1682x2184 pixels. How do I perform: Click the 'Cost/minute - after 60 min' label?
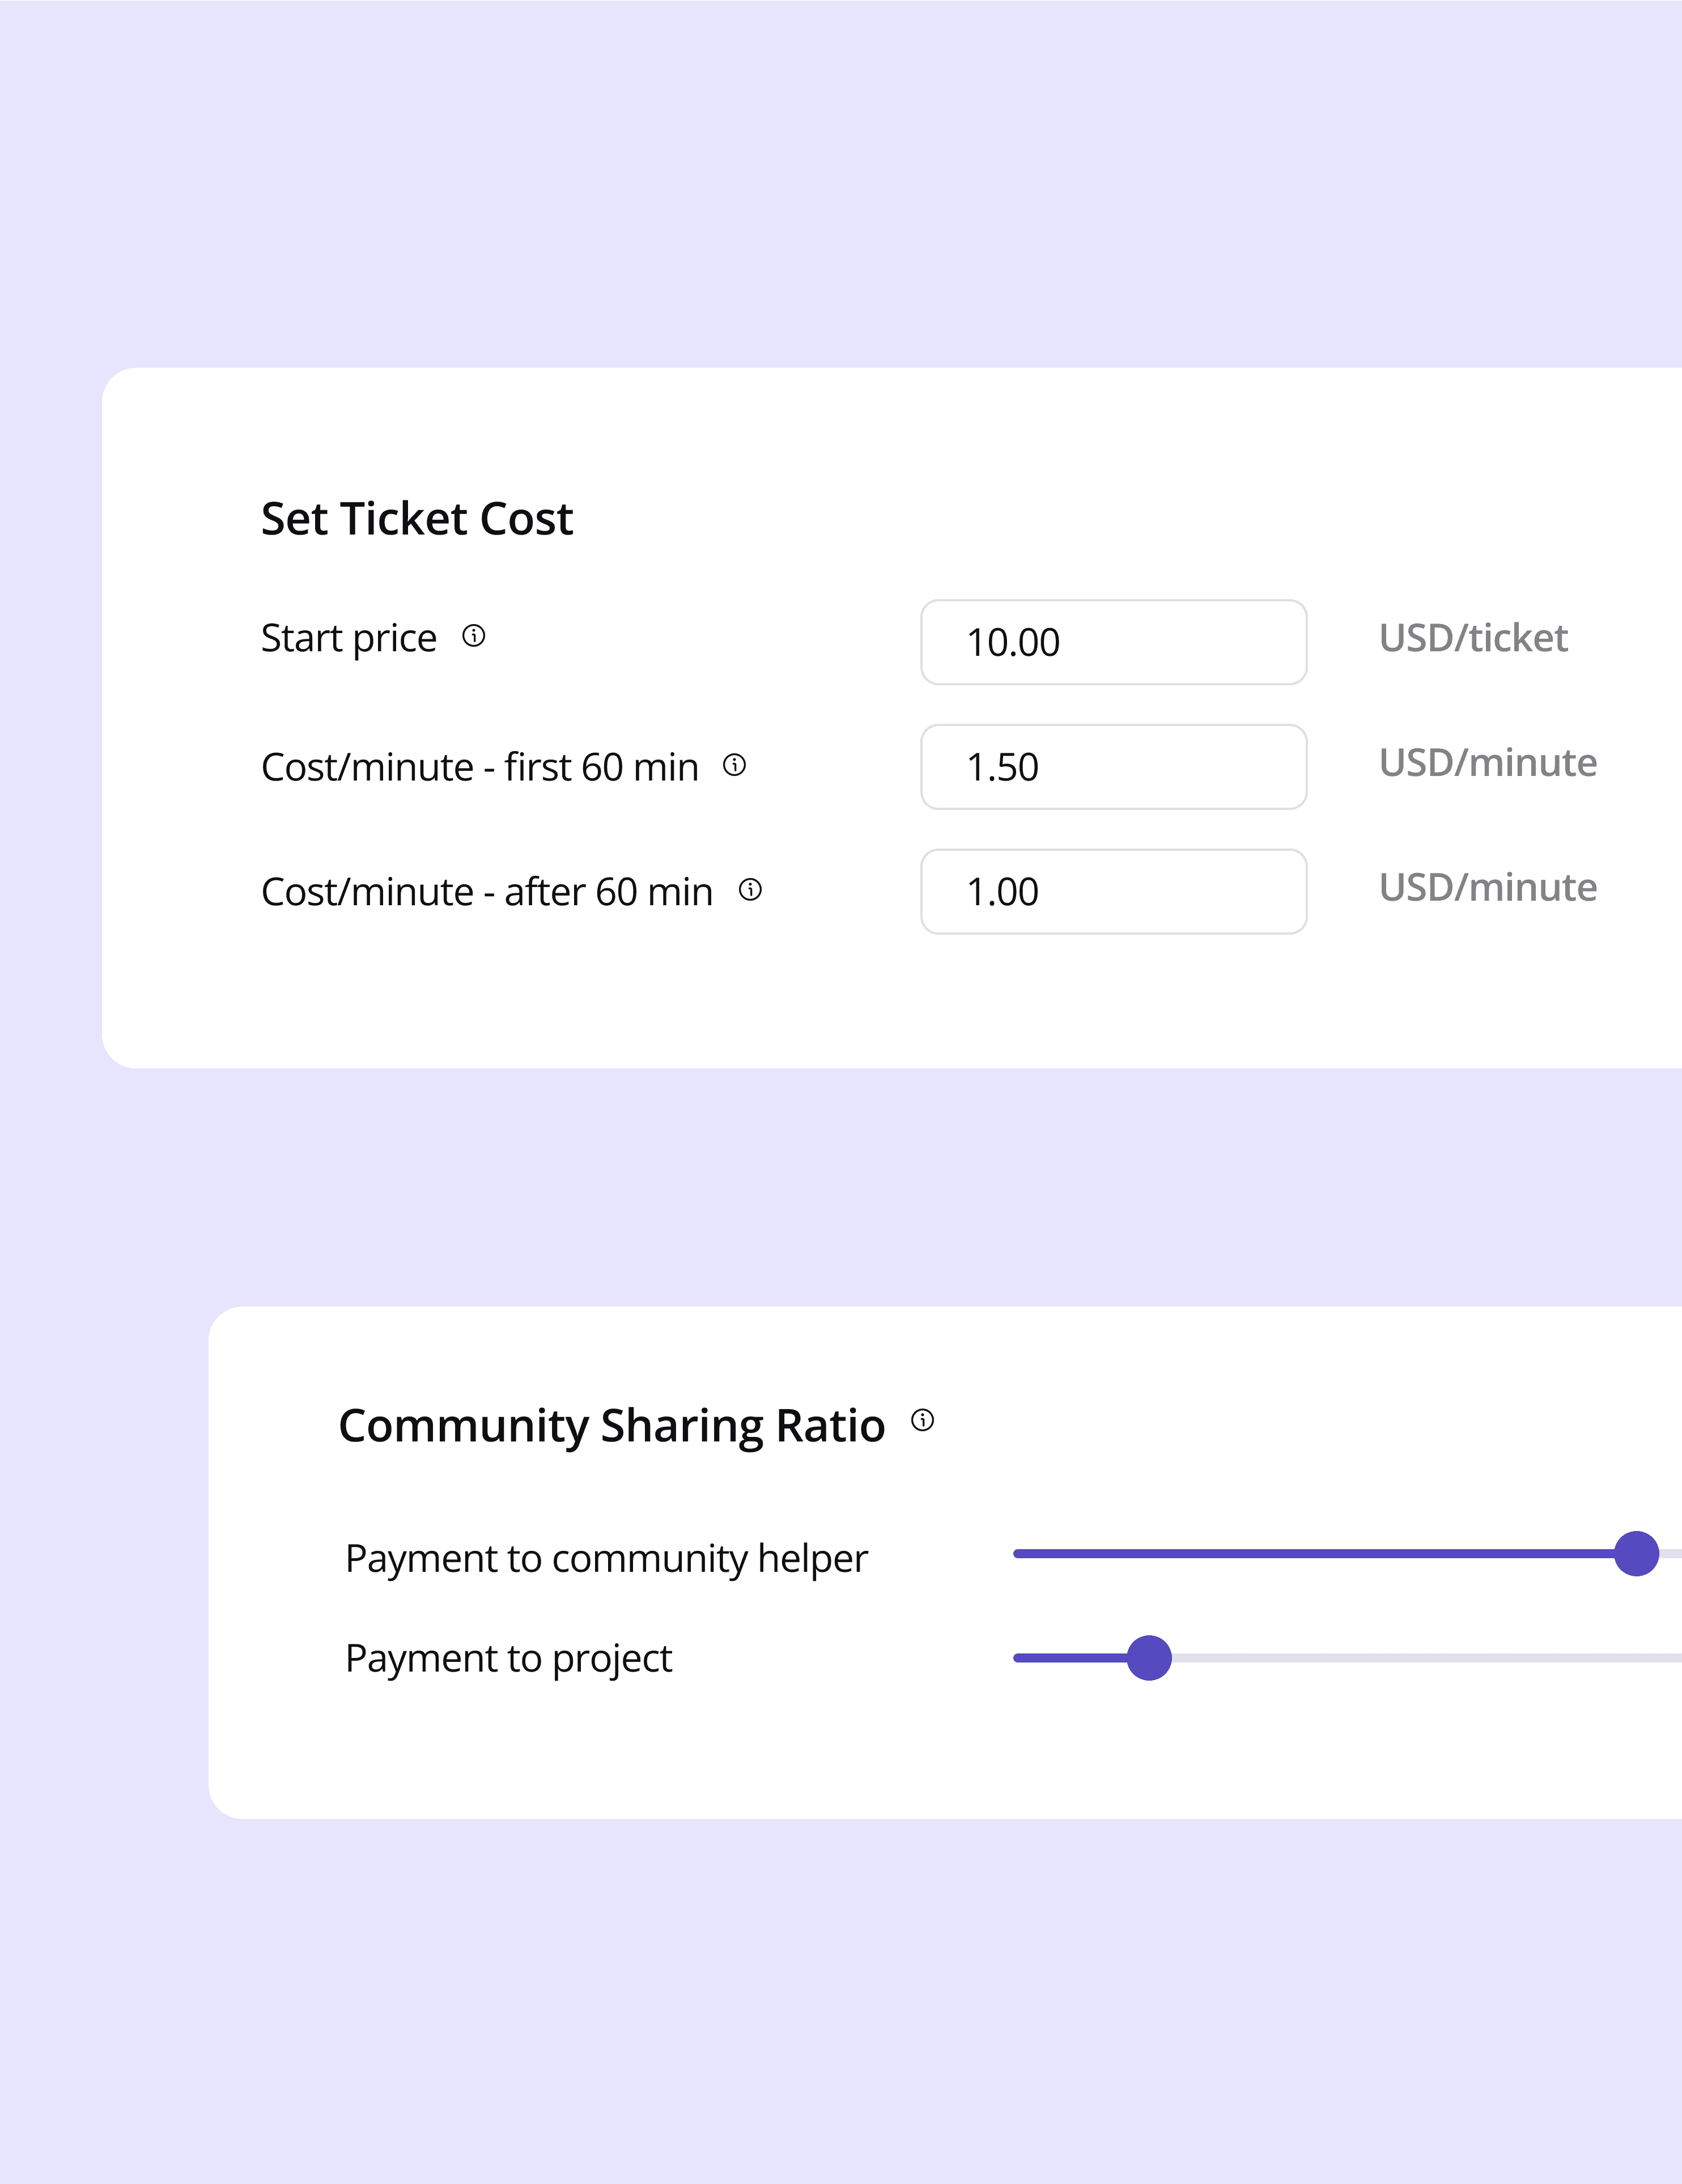(487, 892)
